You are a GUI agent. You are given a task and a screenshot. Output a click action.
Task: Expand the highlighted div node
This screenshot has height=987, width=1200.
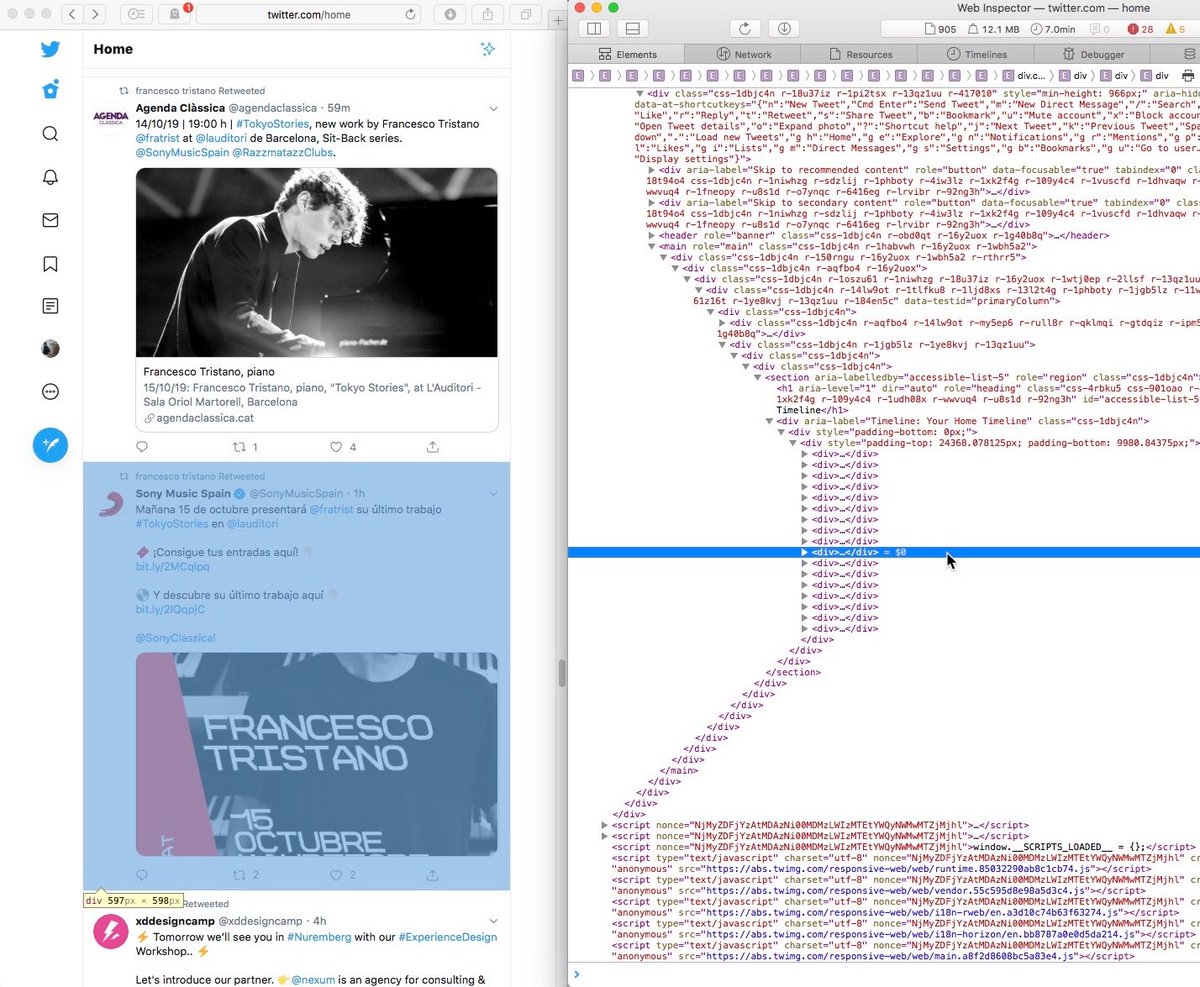804,552
